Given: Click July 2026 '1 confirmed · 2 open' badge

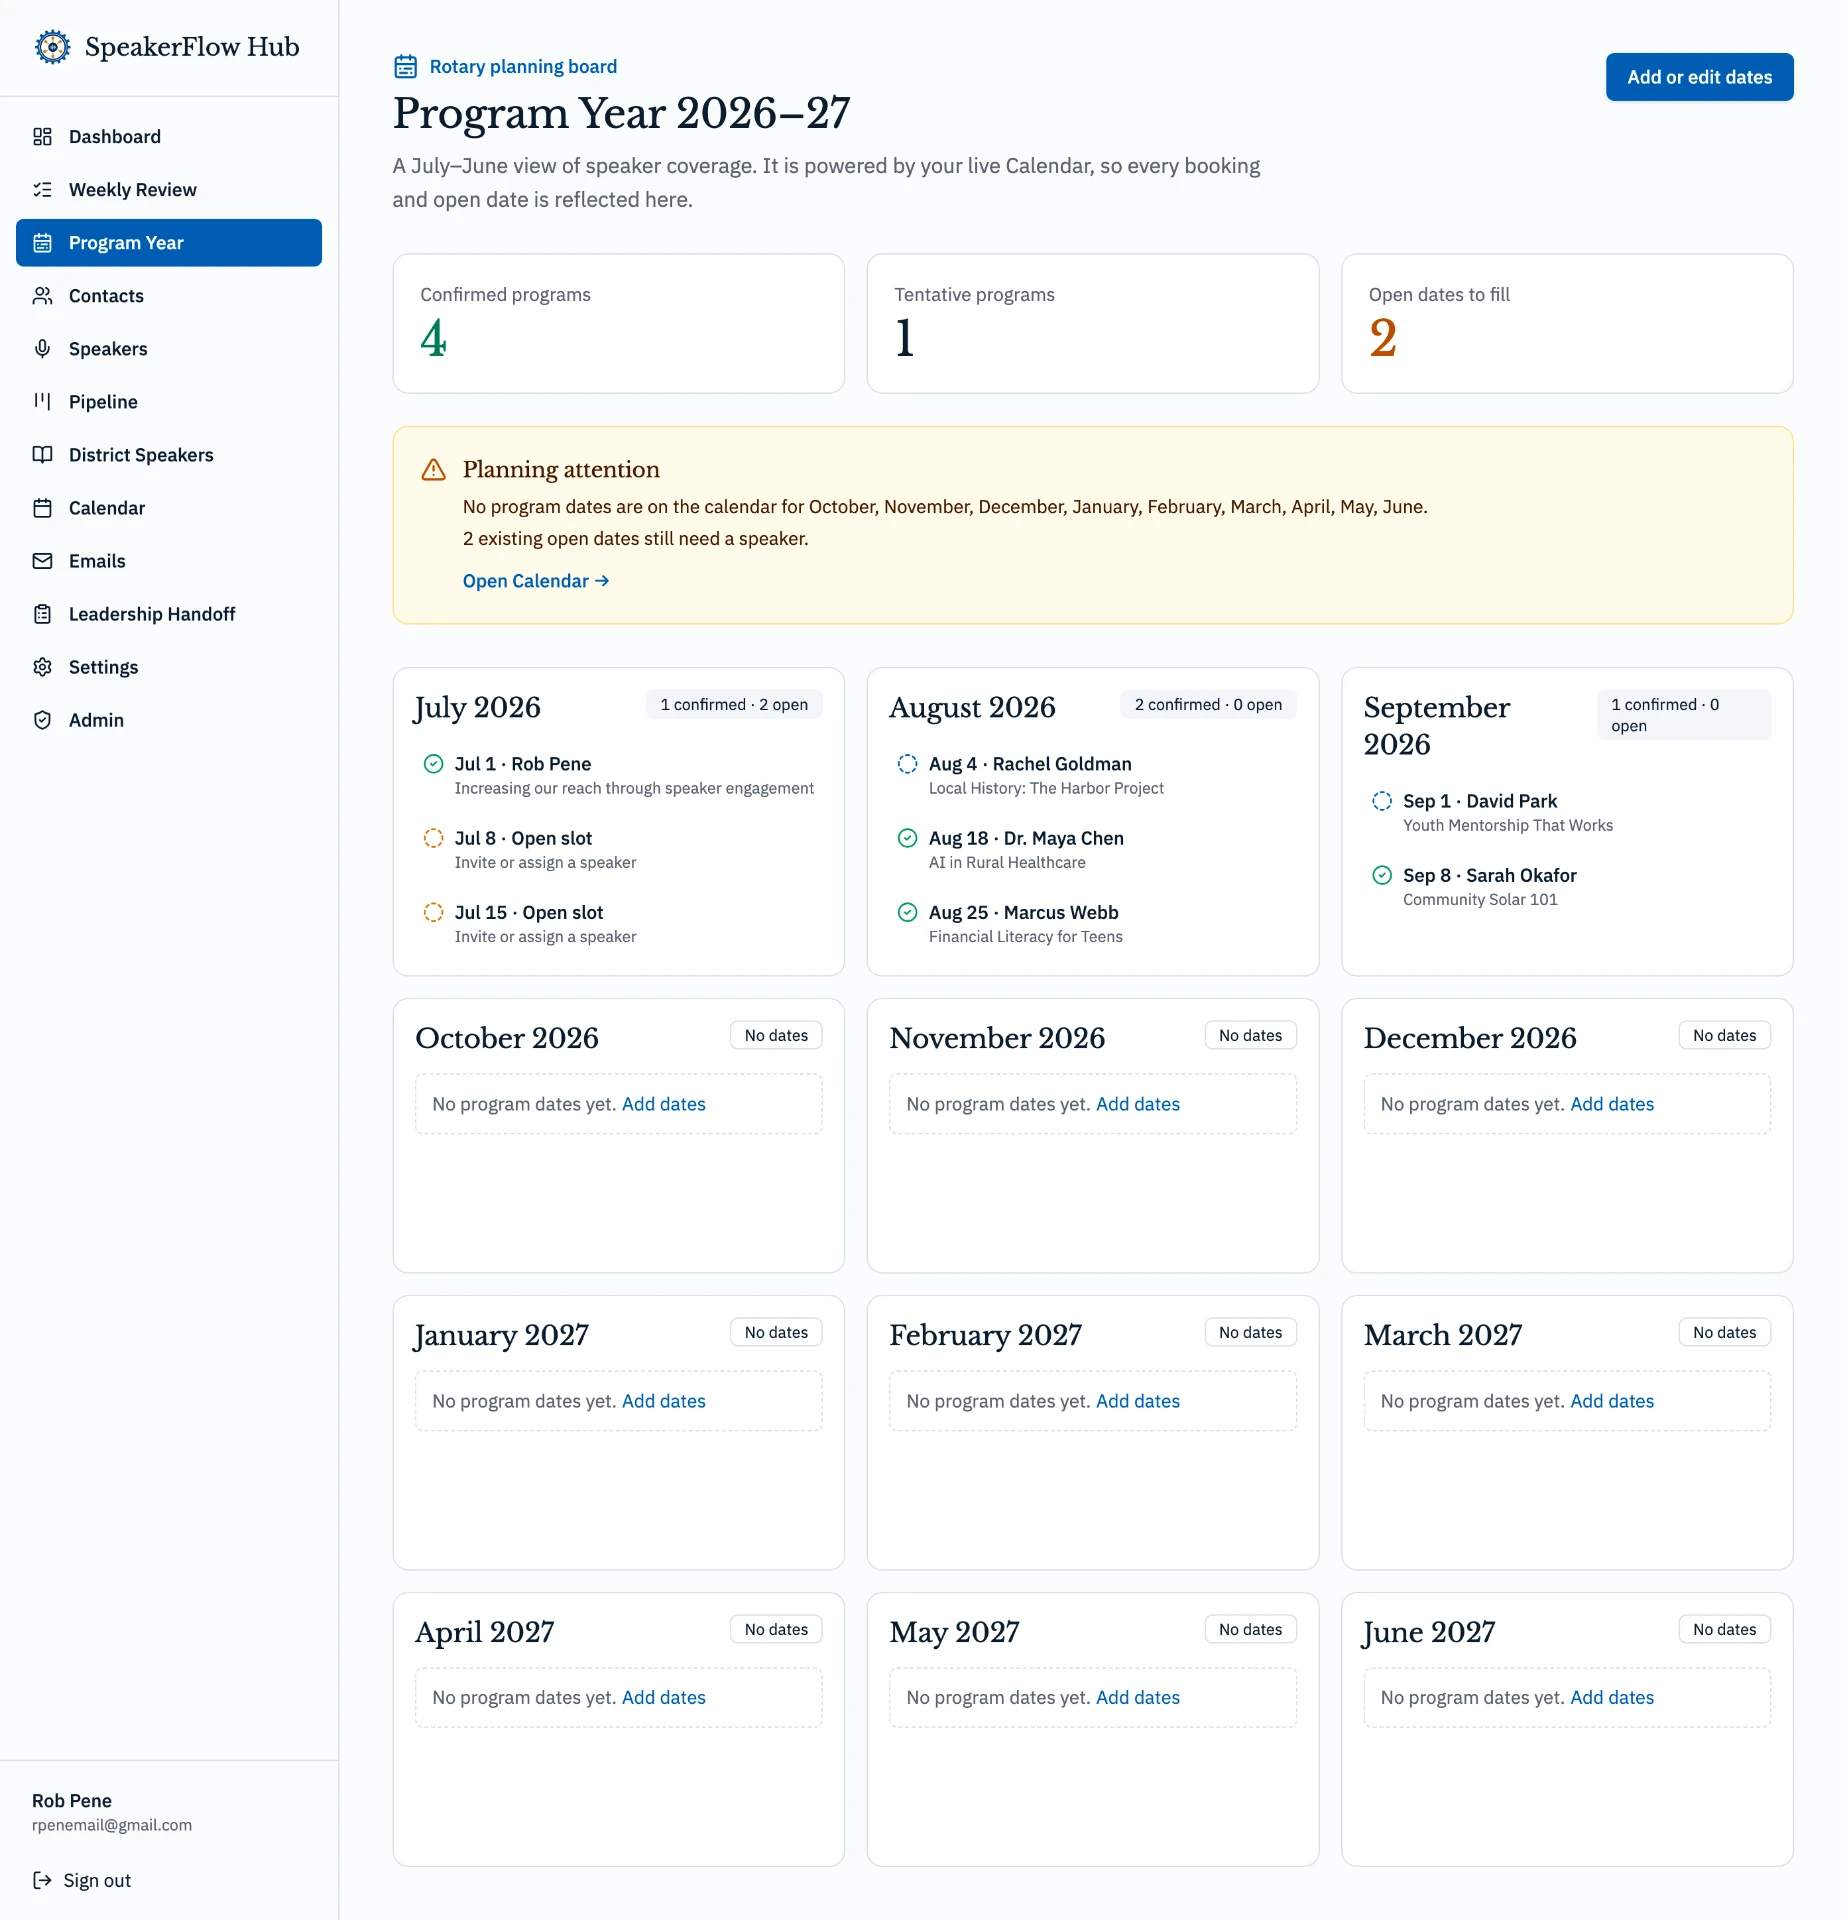Looking at the screenshot, I should click(x=734, y=704).
